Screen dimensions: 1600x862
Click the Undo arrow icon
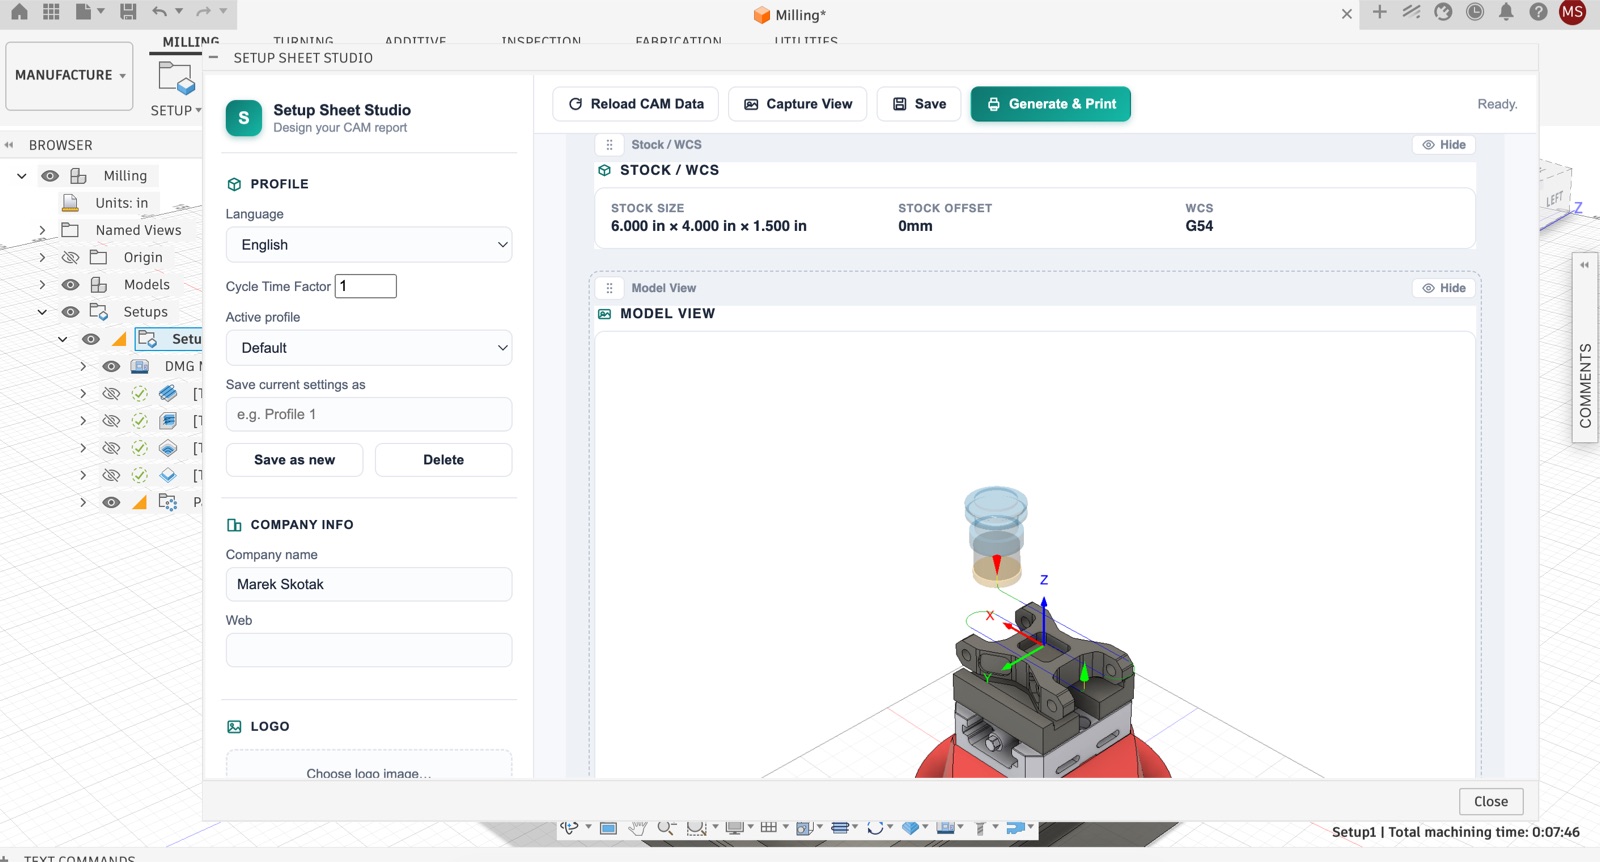pos(160,12)
